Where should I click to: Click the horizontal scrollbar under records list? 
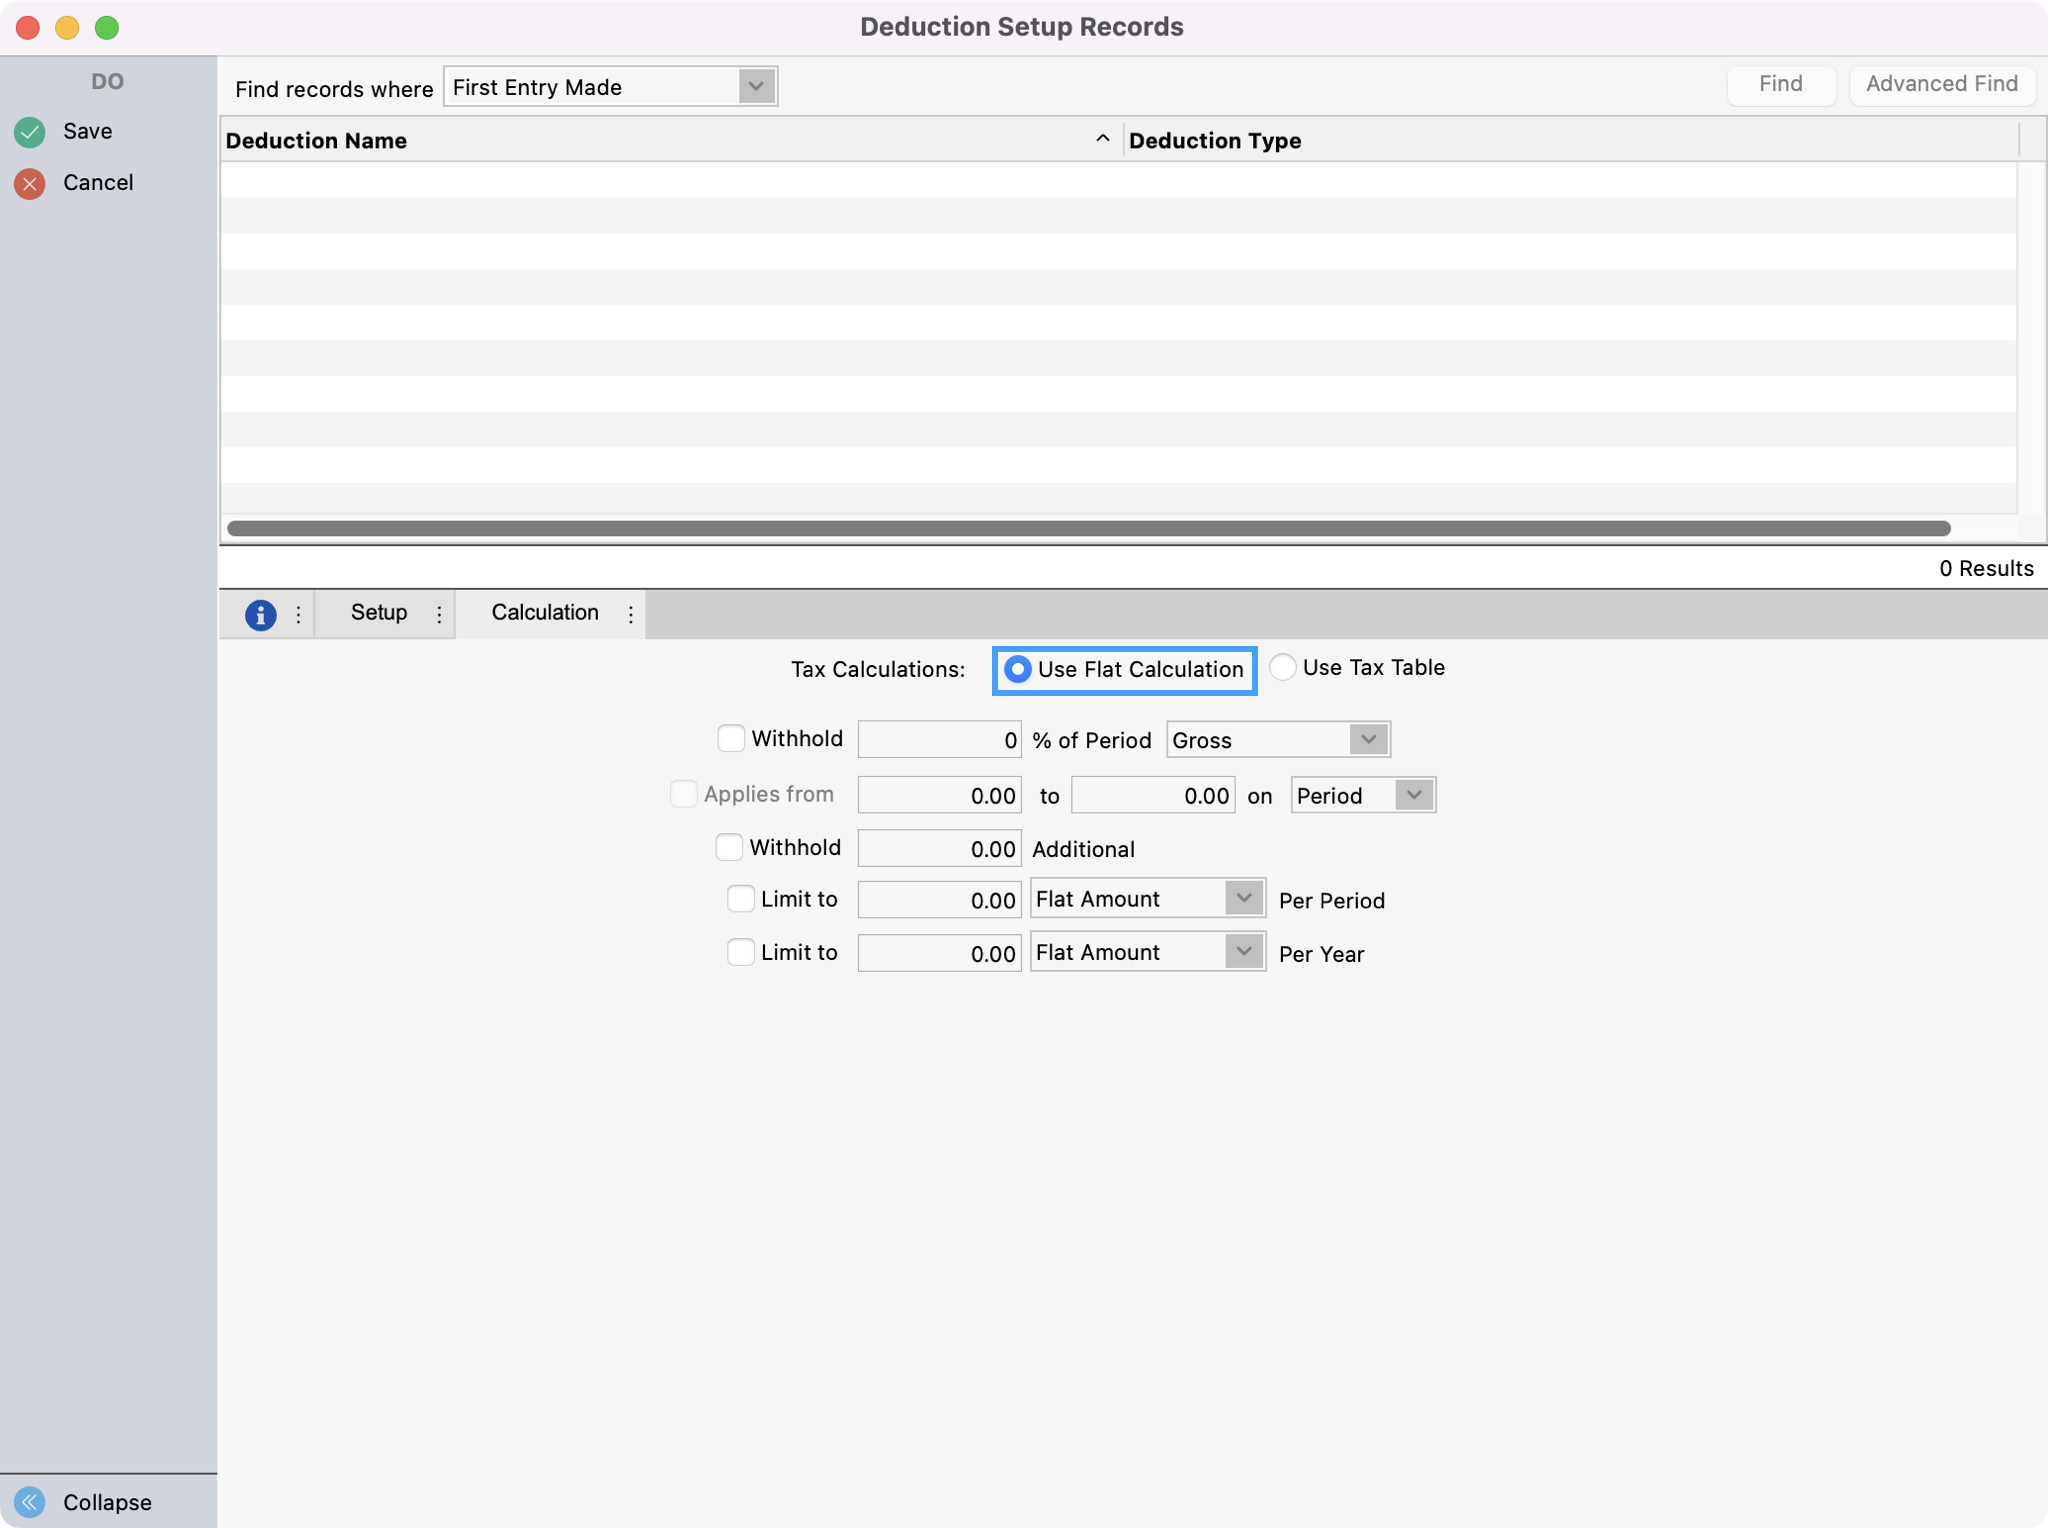pos(1088,528)
